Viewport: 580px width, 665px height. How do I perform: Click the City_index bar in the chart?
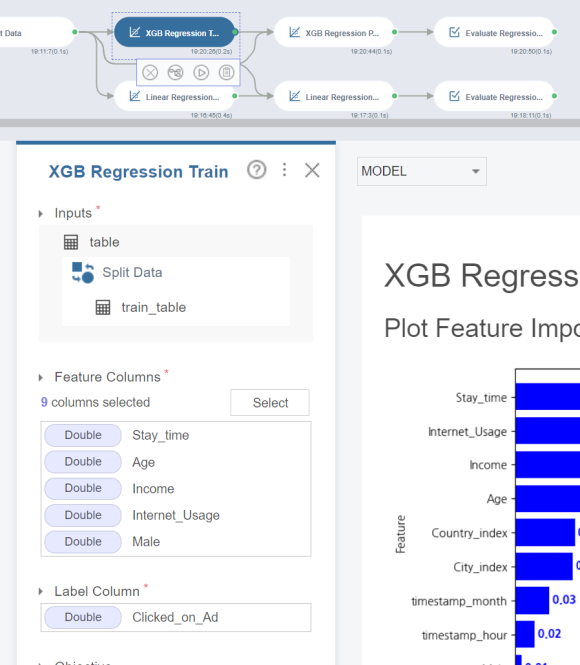(x=544, y=567)
